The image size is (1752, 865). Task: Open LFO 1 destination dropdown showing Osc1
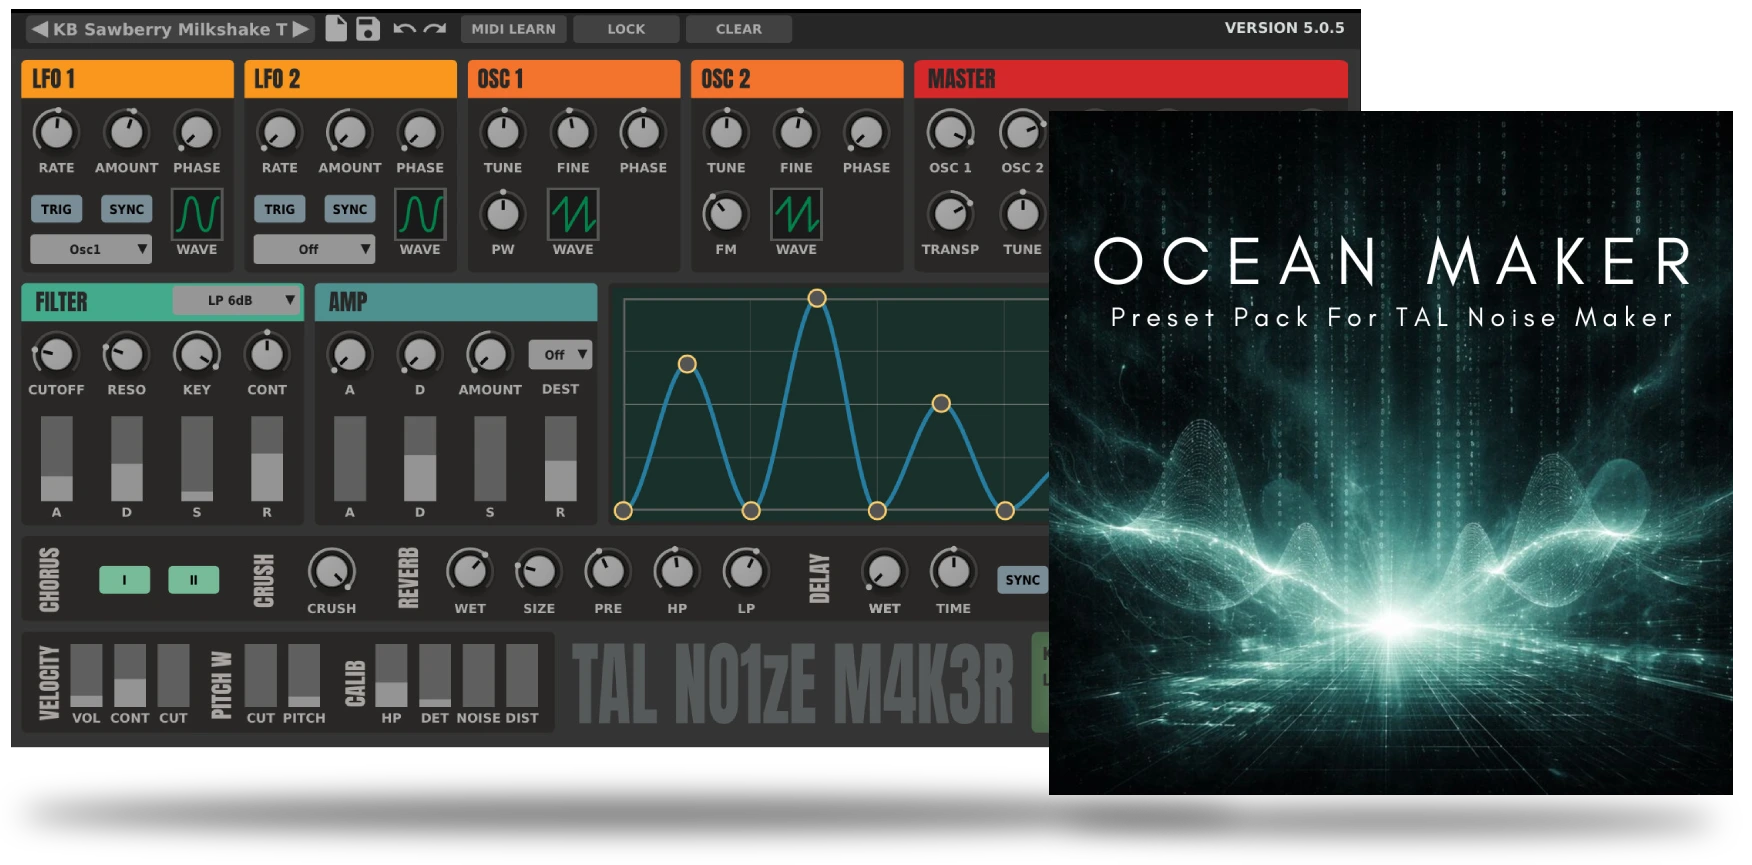[91, 249]
